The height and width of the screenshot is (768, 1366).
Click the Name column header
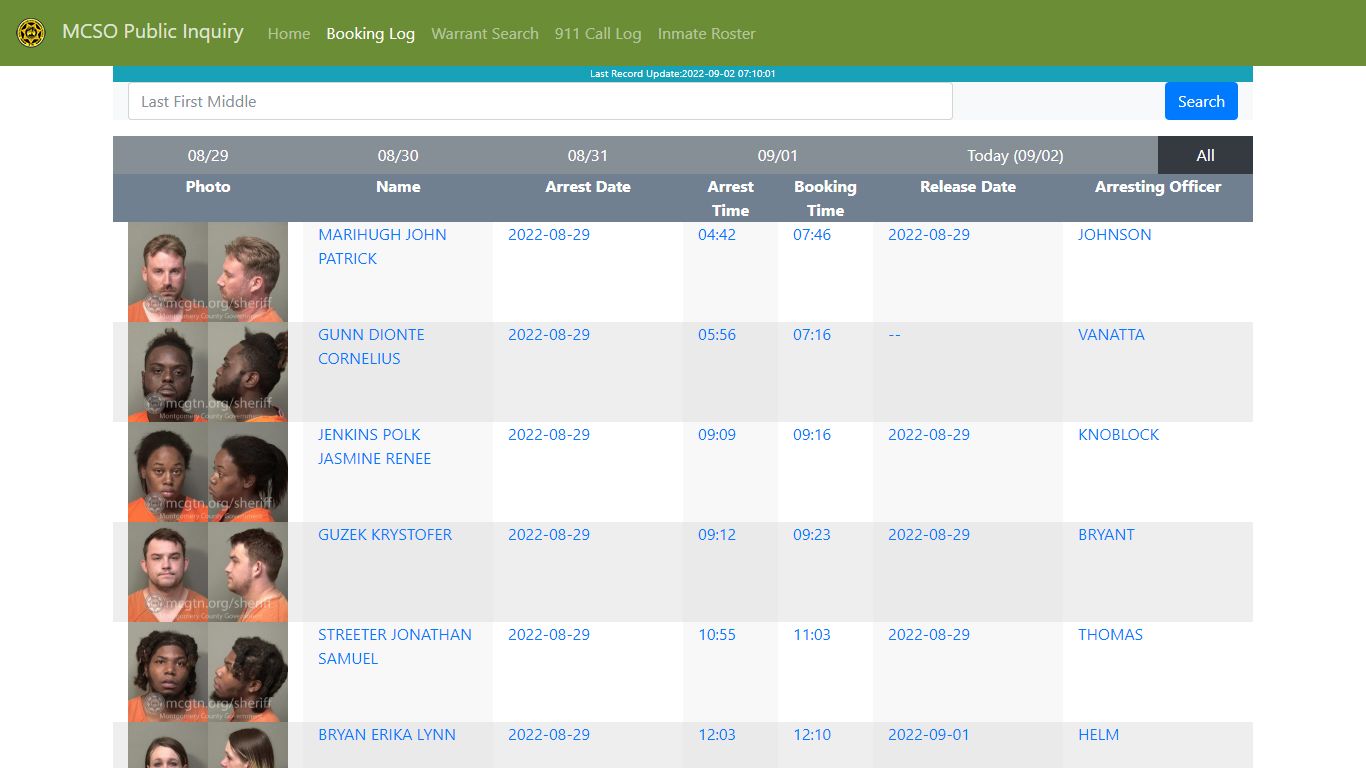398,186
